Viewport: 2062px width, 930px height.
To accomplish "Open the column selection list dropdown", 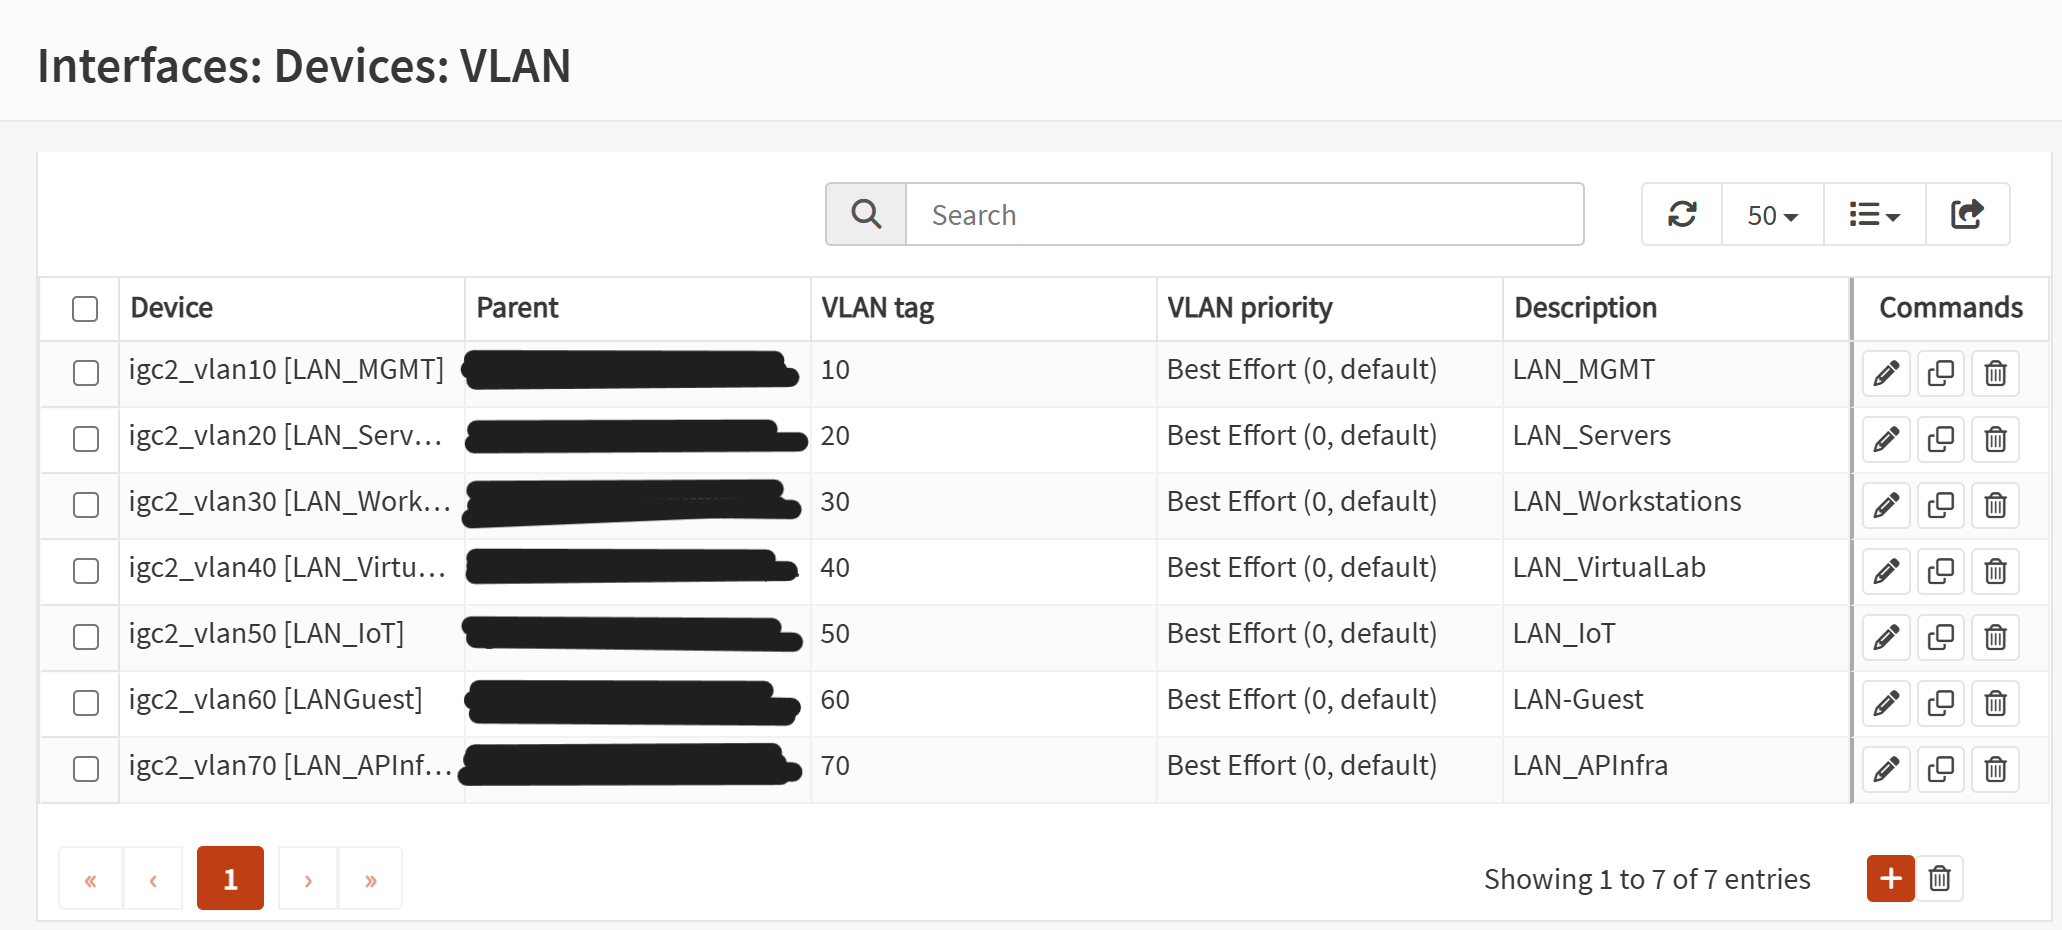I will [x=1874, y=214].
